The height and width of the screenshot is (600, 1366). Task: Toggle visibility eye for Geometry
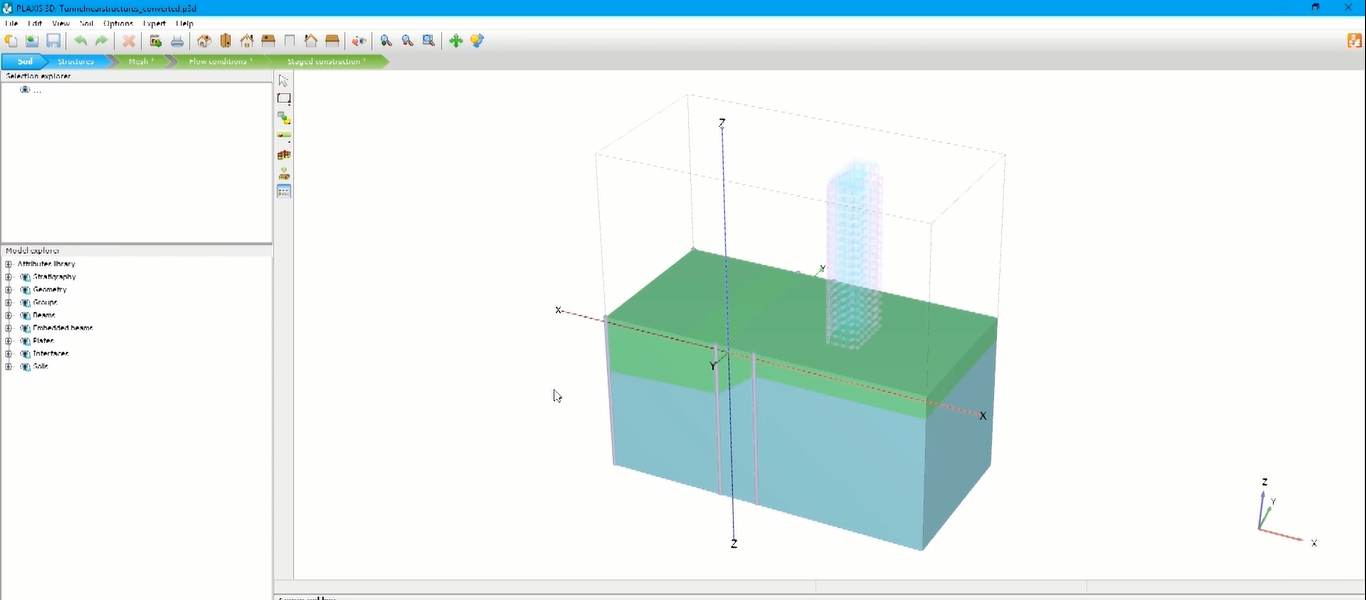(25, 290)
